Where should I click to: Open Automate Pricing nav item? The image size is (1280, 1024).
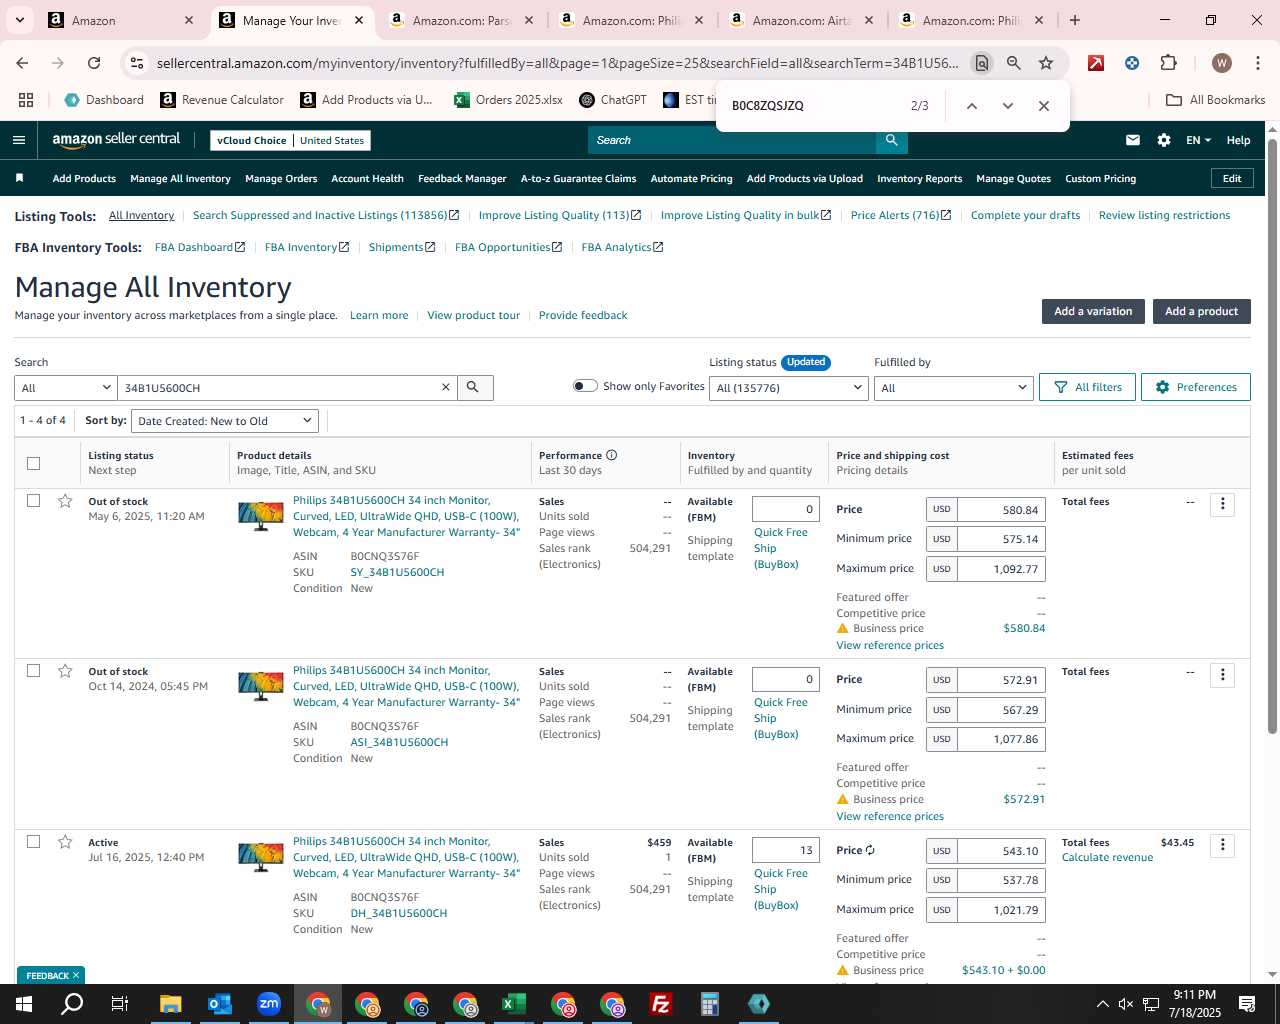pyautogui.click(x=691, y=179)
